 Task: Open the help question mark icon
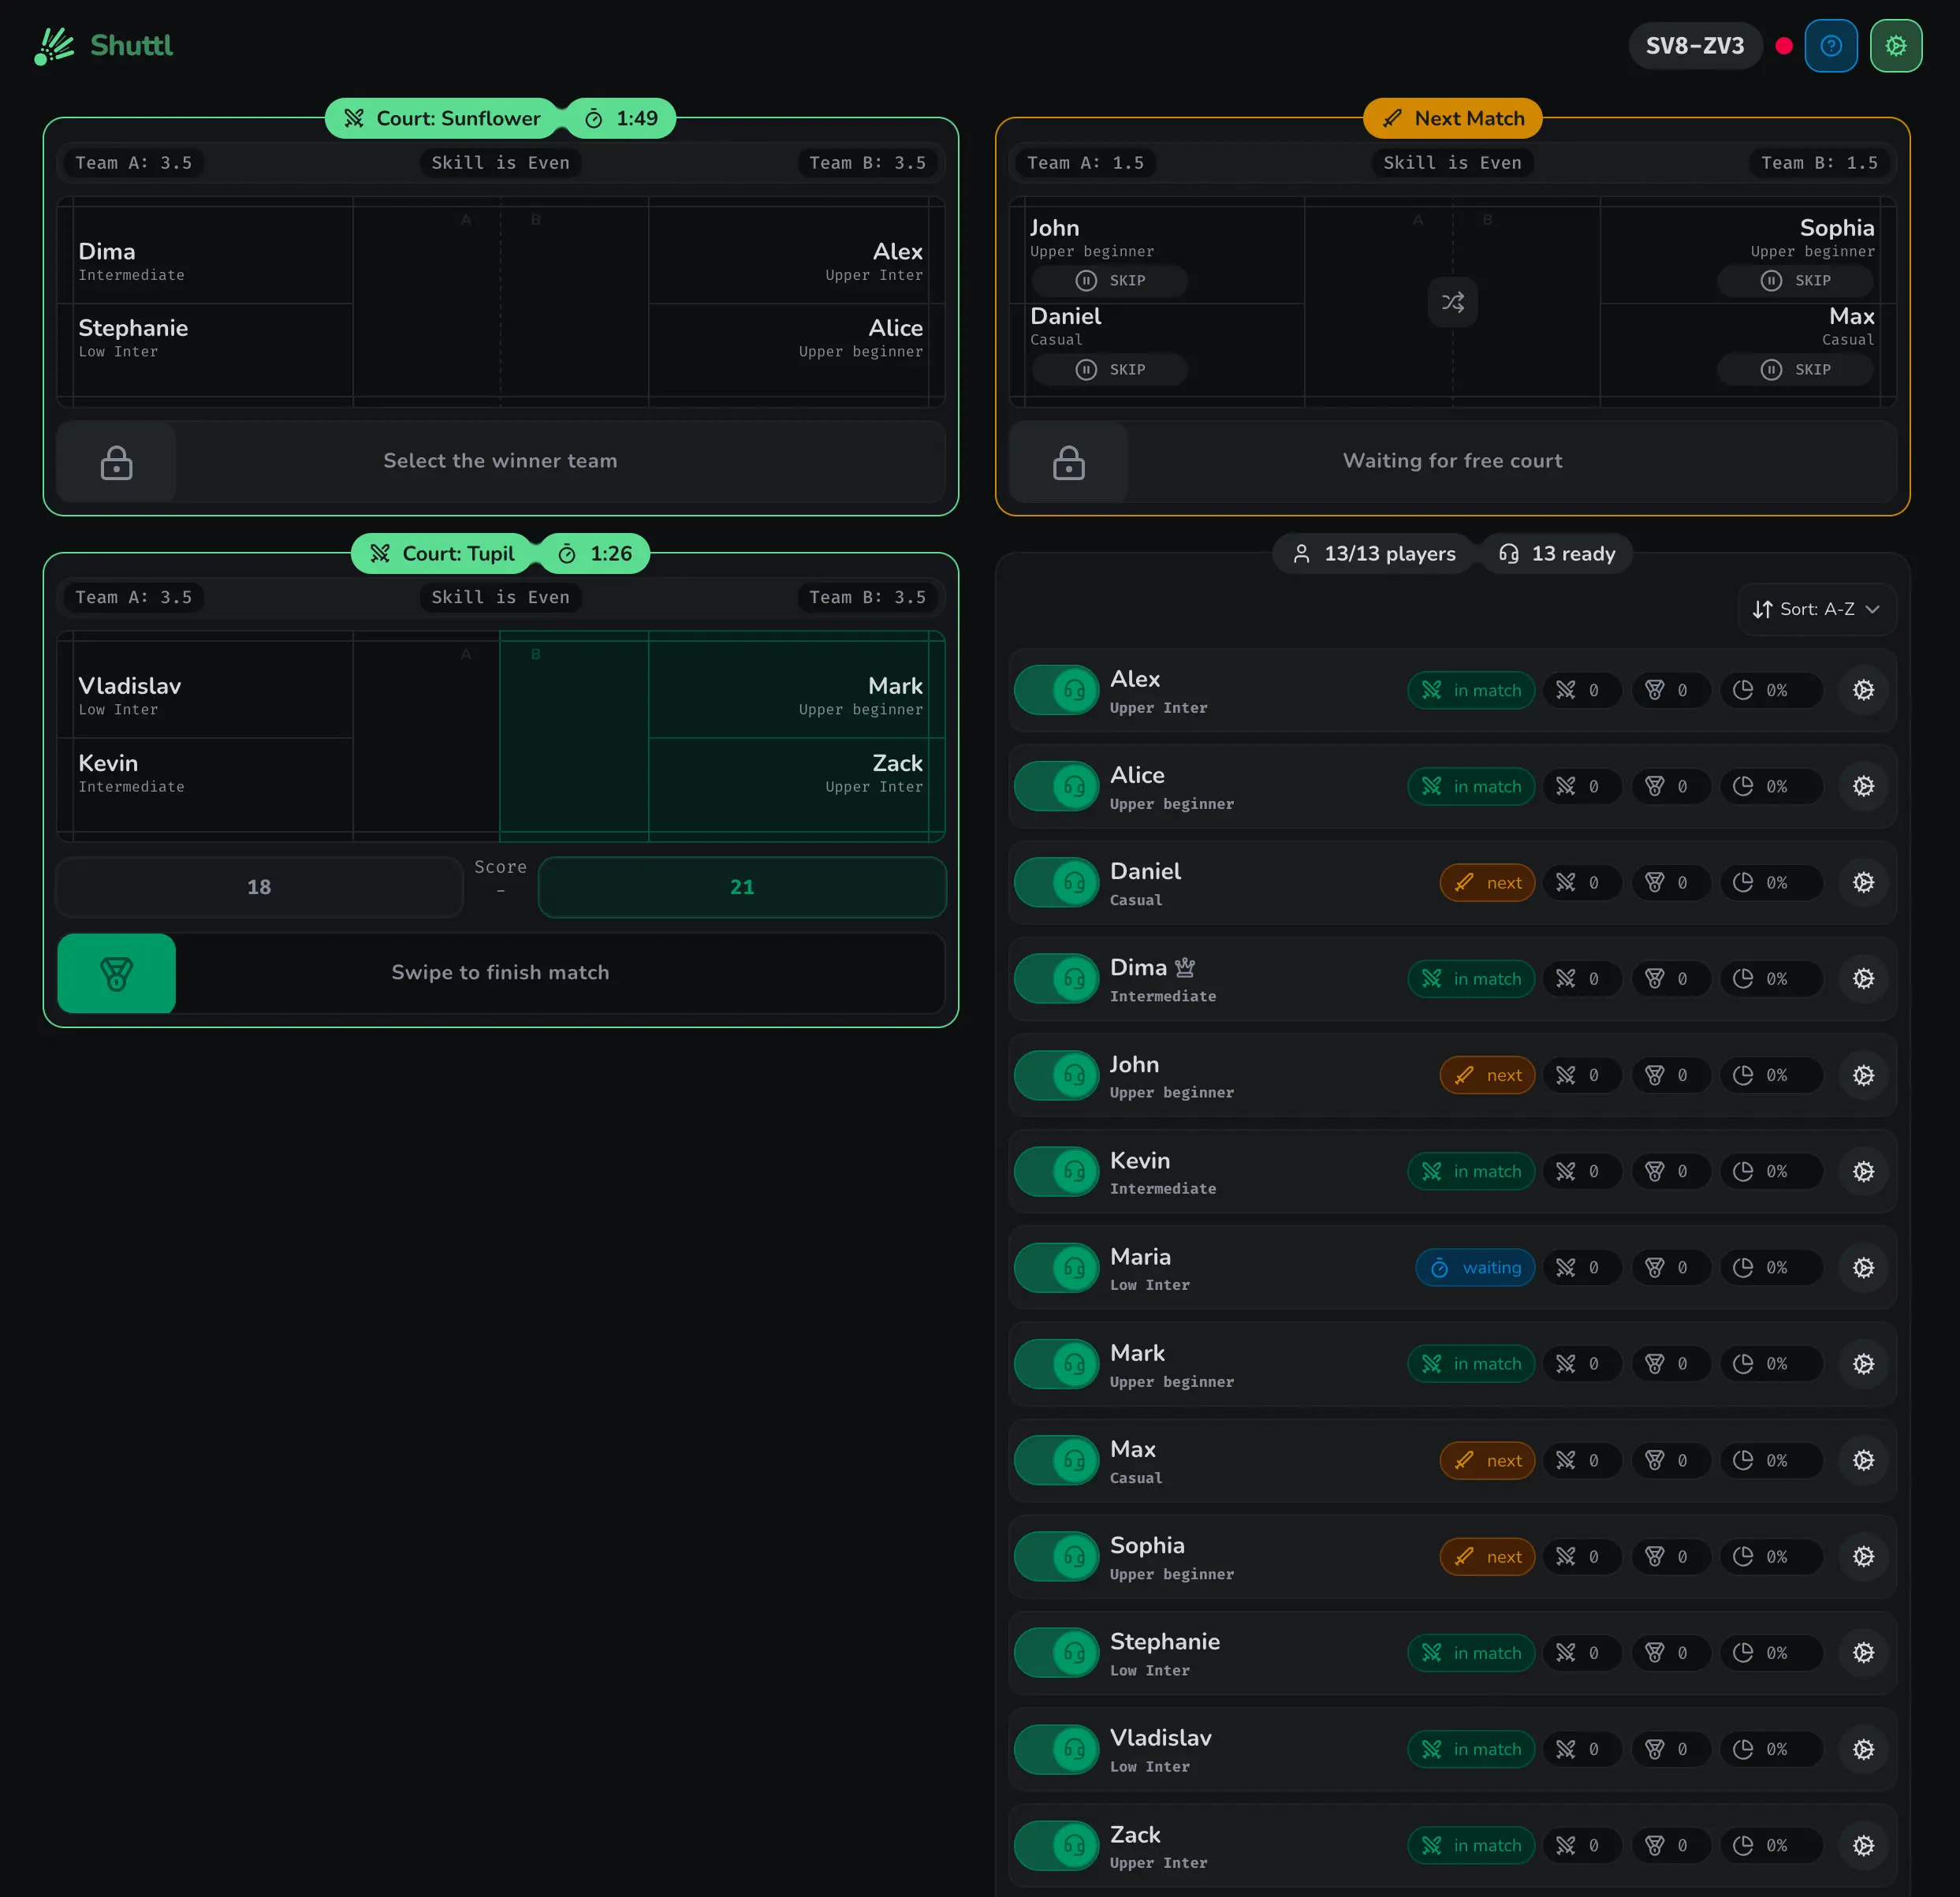(1831, 45)
